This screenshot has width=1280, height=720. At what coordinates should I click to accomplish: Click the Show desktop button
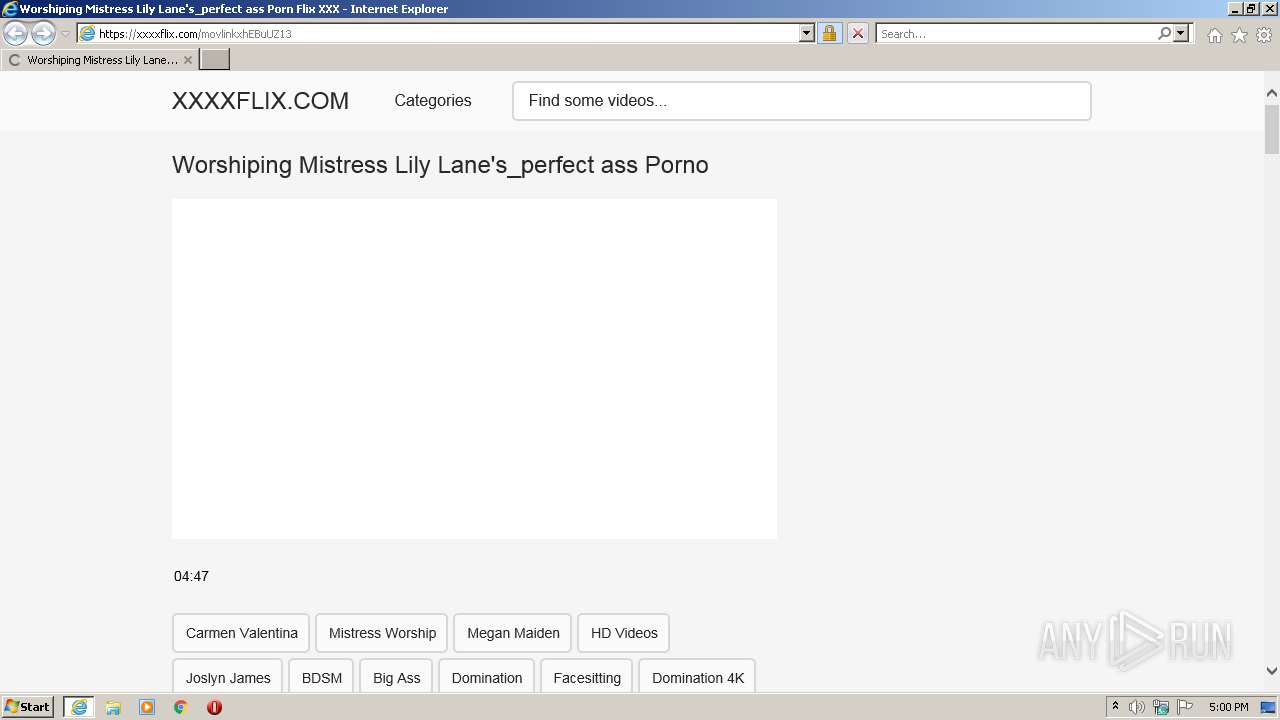tap(1268, 707)
